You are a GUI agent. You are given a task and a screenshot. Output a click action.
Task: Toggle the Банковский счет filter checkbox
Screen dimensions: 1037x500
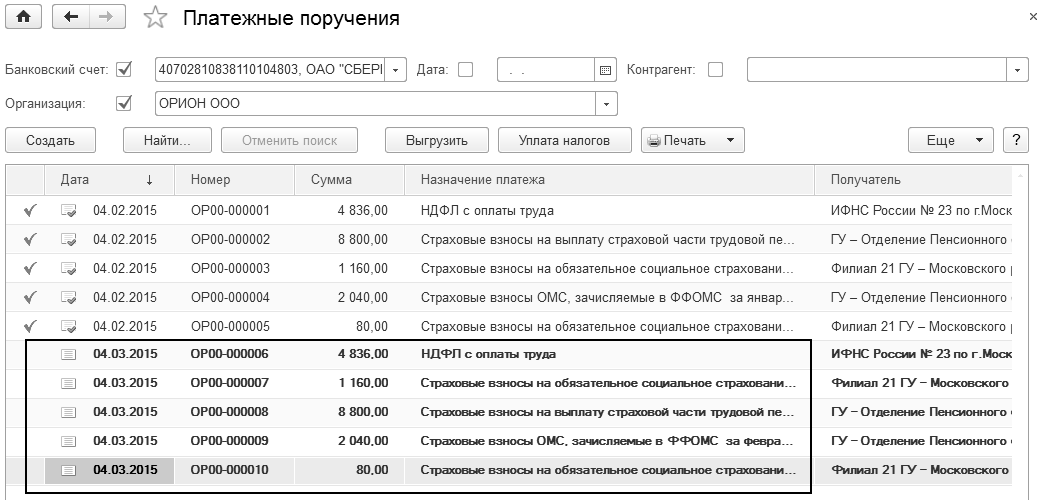[125, 70]
